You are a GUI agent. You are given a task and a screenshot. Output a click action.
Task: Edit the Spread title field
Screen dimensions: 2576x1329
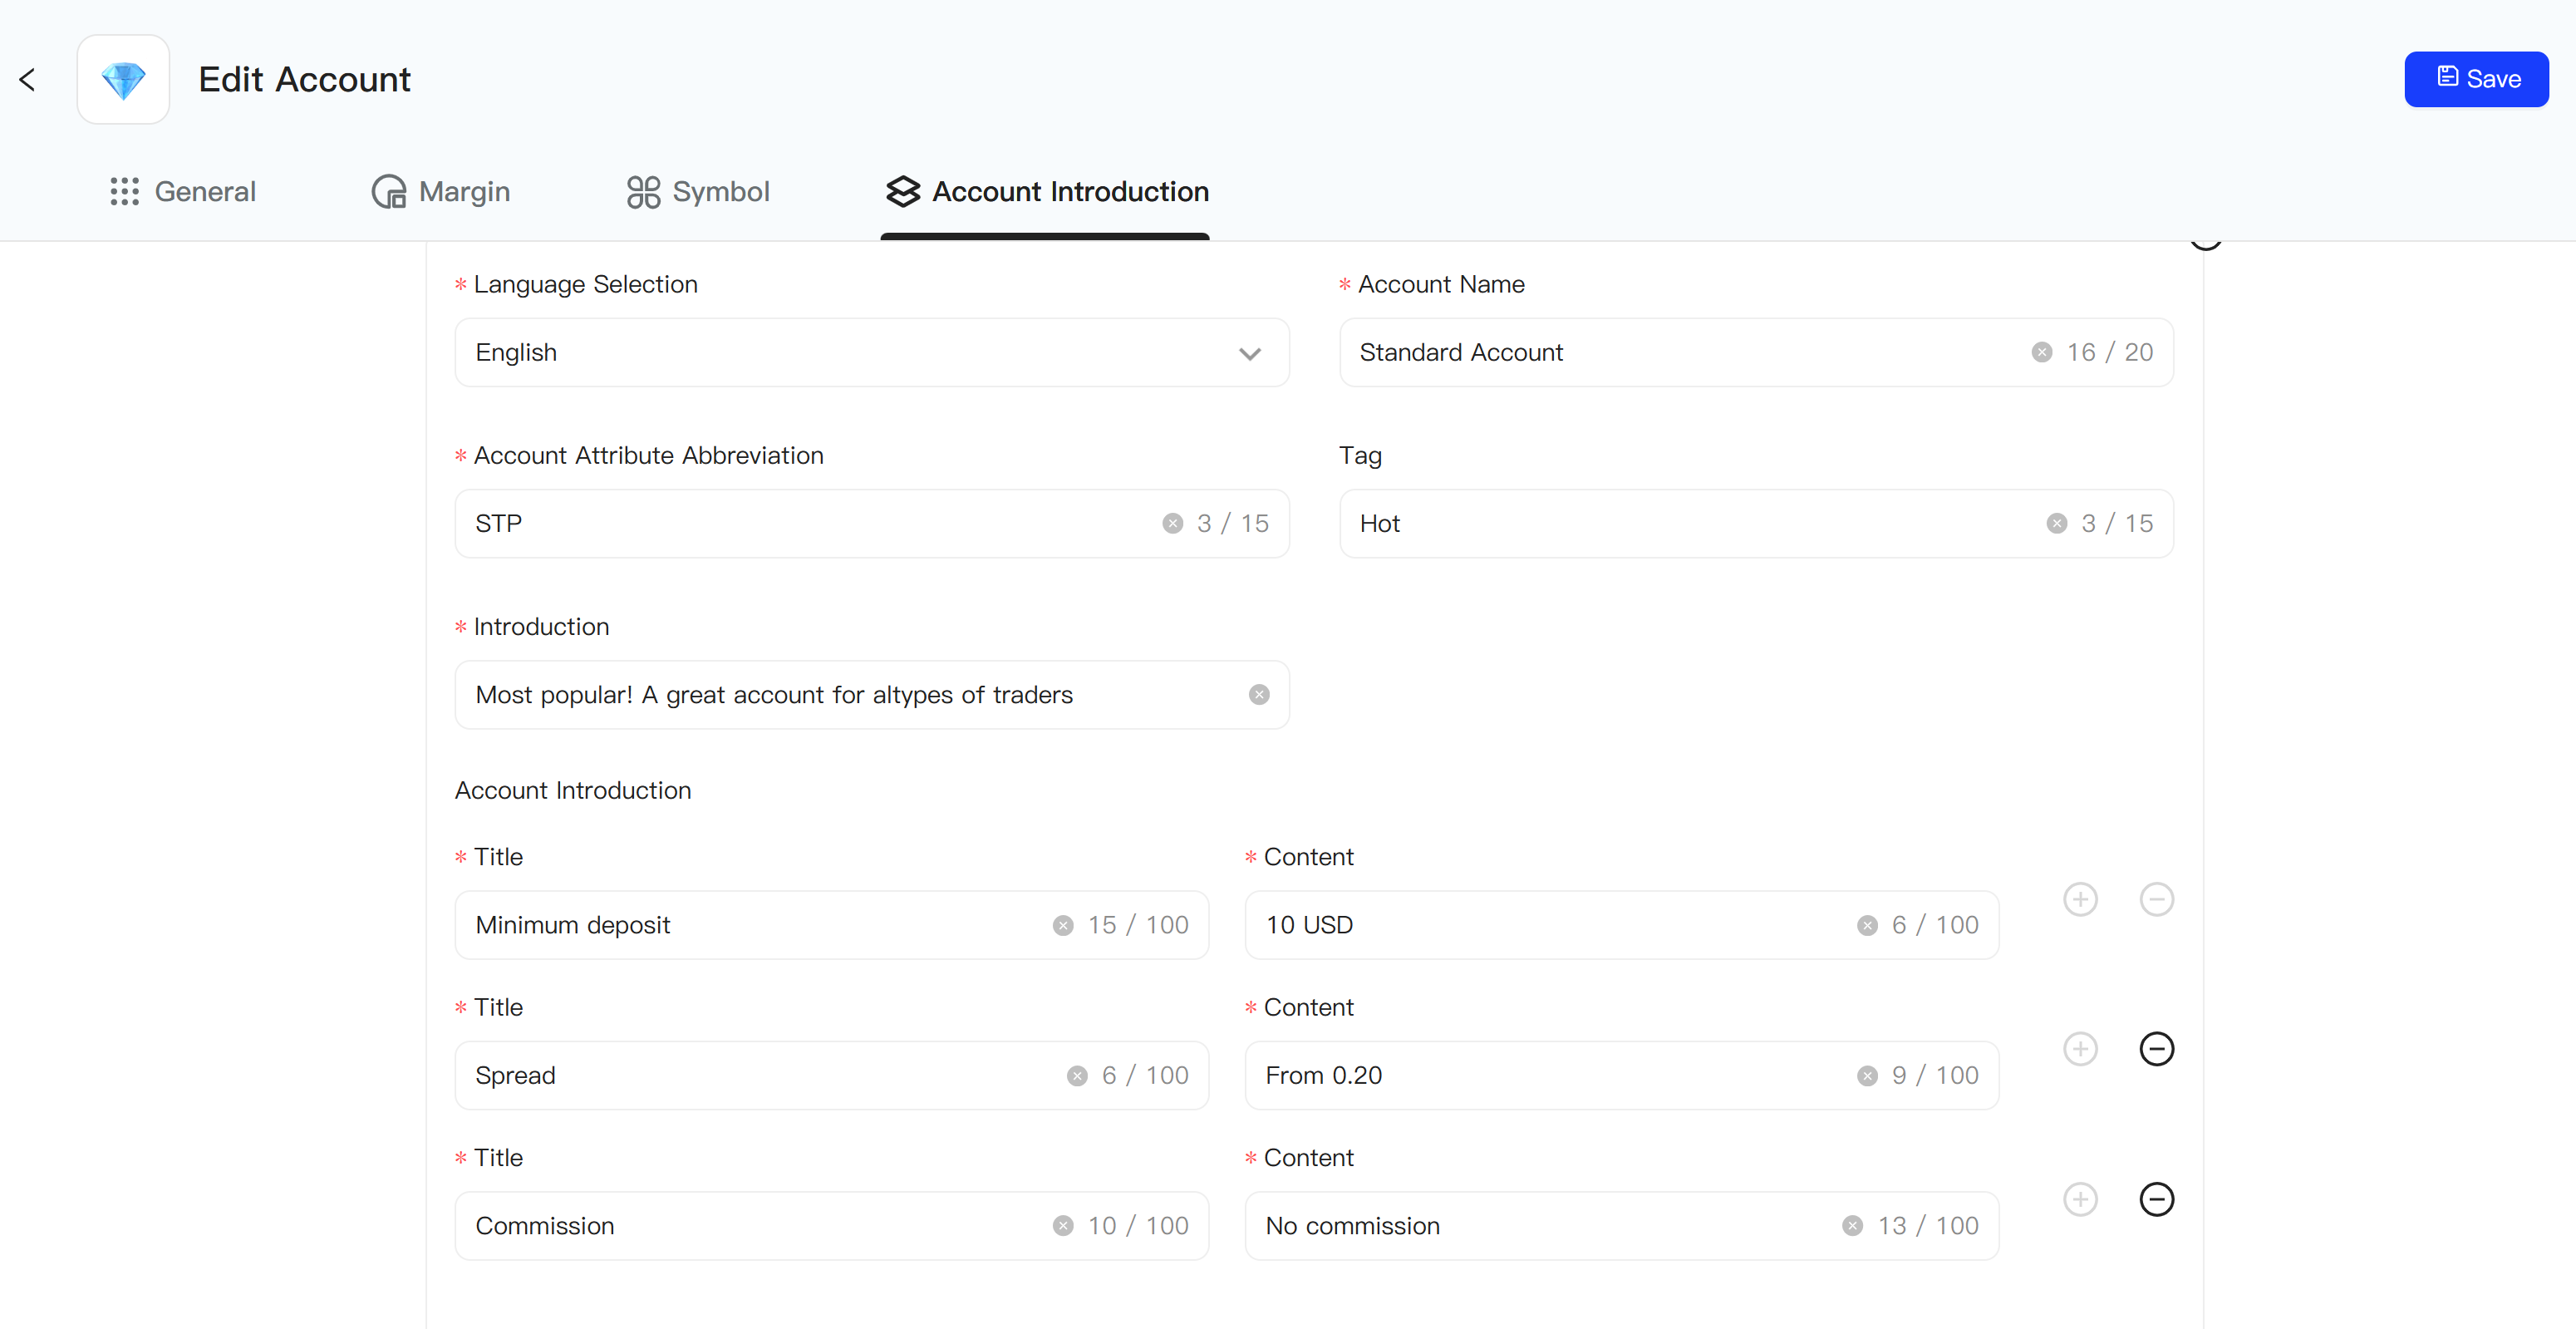point(832,1076)
